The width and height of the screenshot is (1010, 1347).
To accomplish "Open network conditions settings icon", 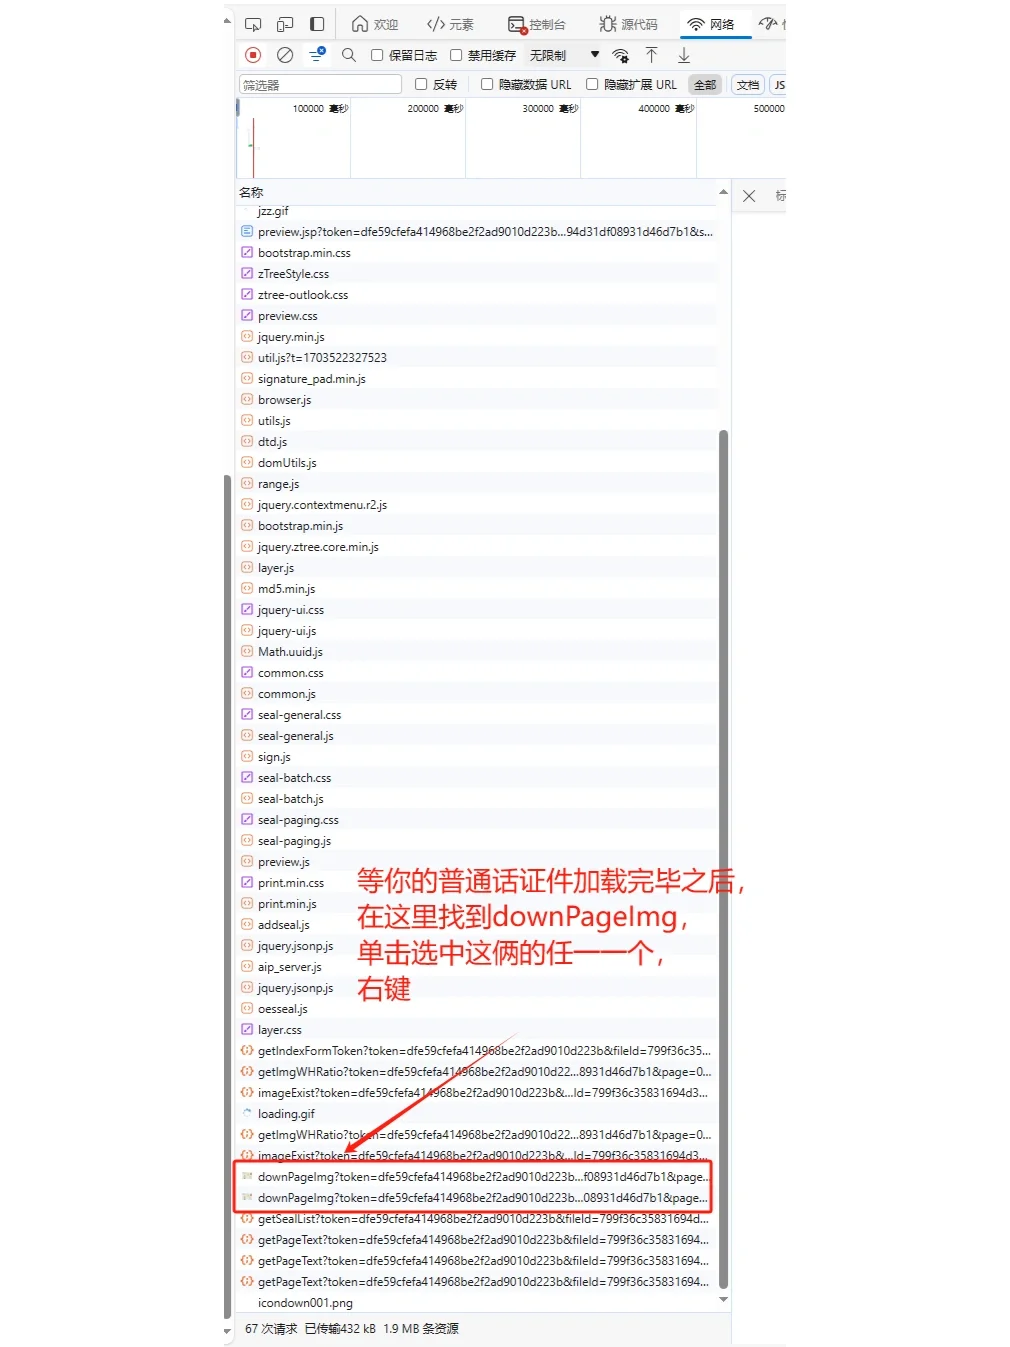I will pyautogui.click(x=621, y=55).
